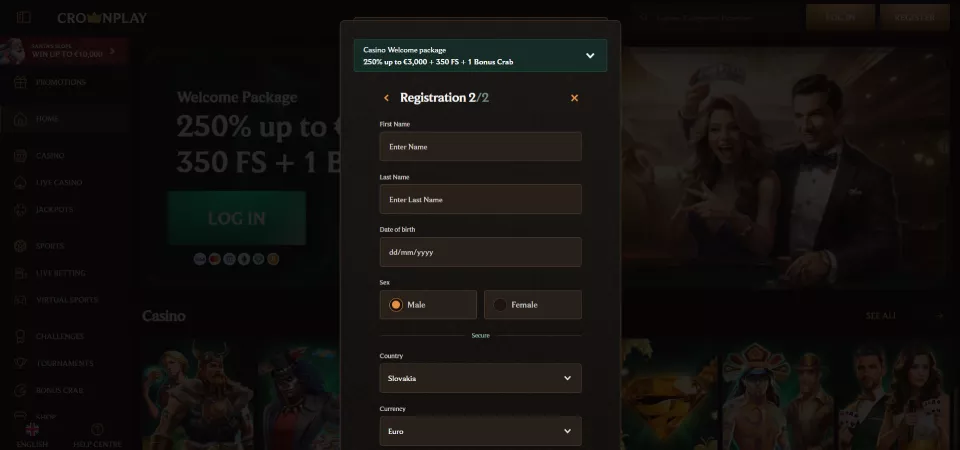Open Tournaments in the sidebar
960x450 pixels.
(64, 363)
